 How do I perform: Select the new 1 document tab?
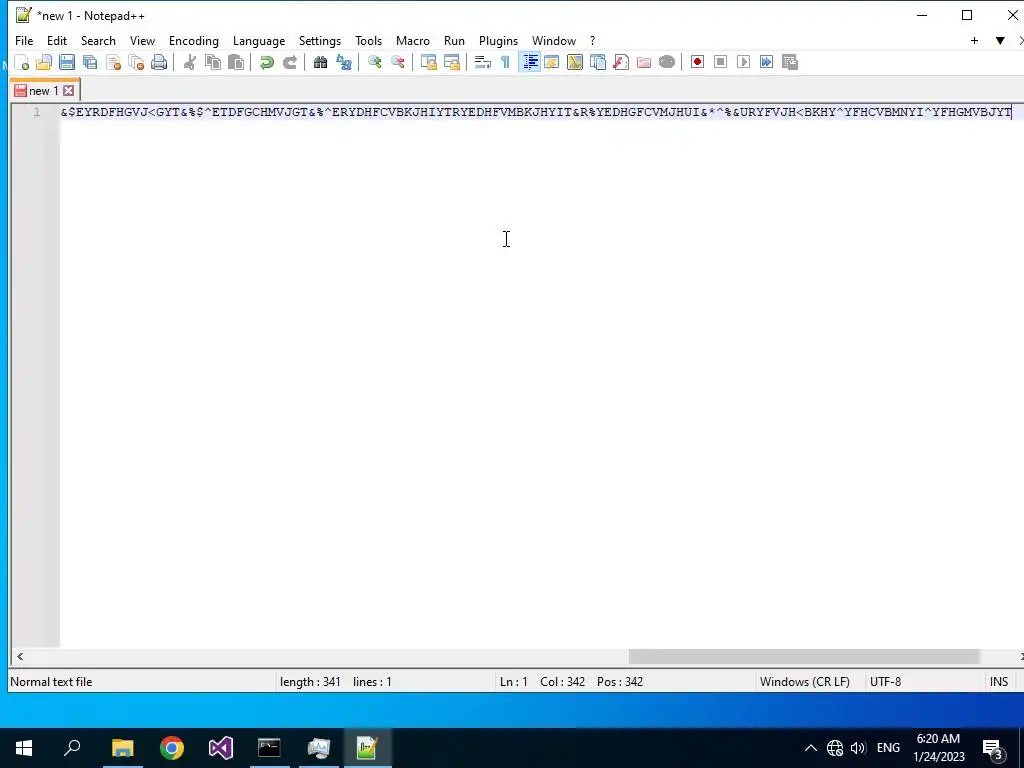[x=43, y=91]
